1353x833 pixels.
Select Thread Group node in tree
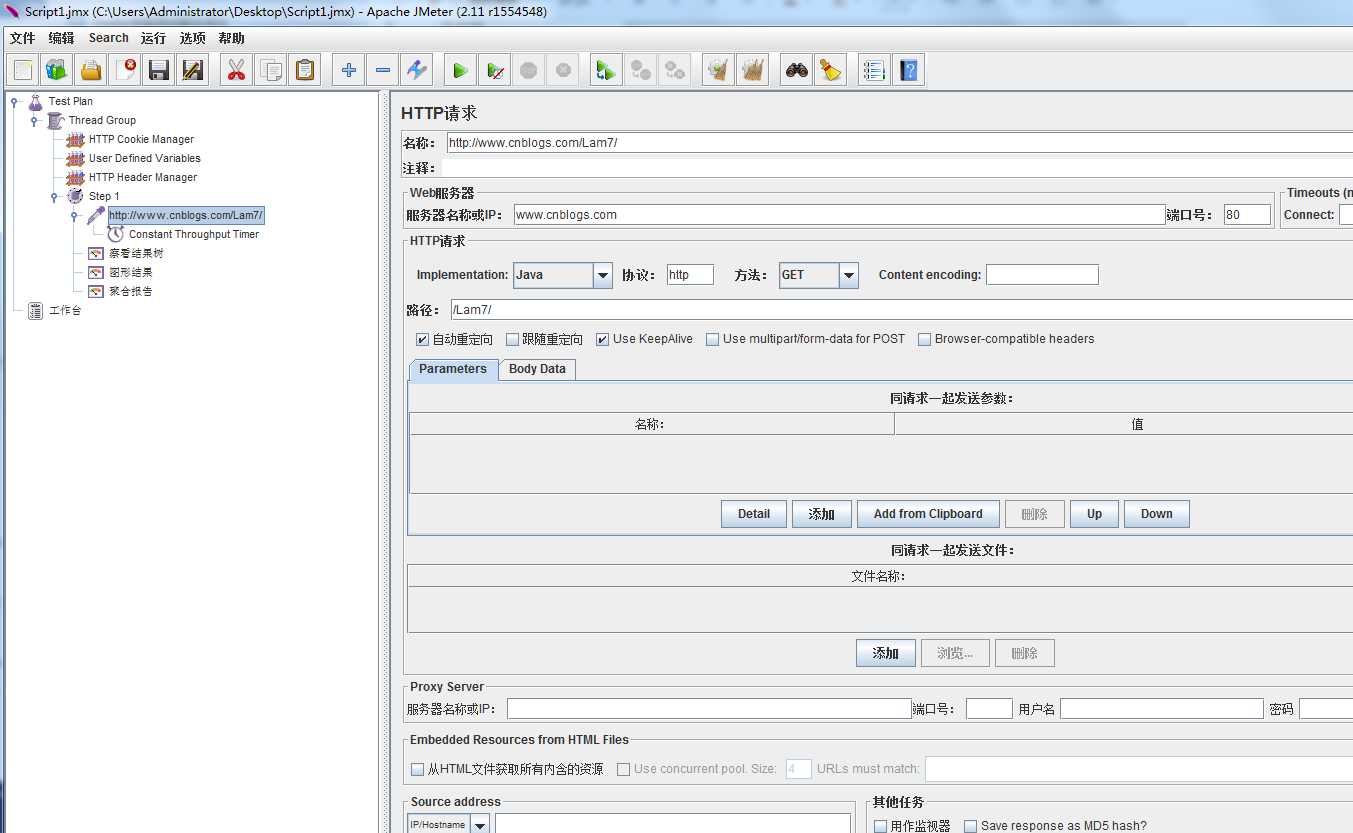102,120
